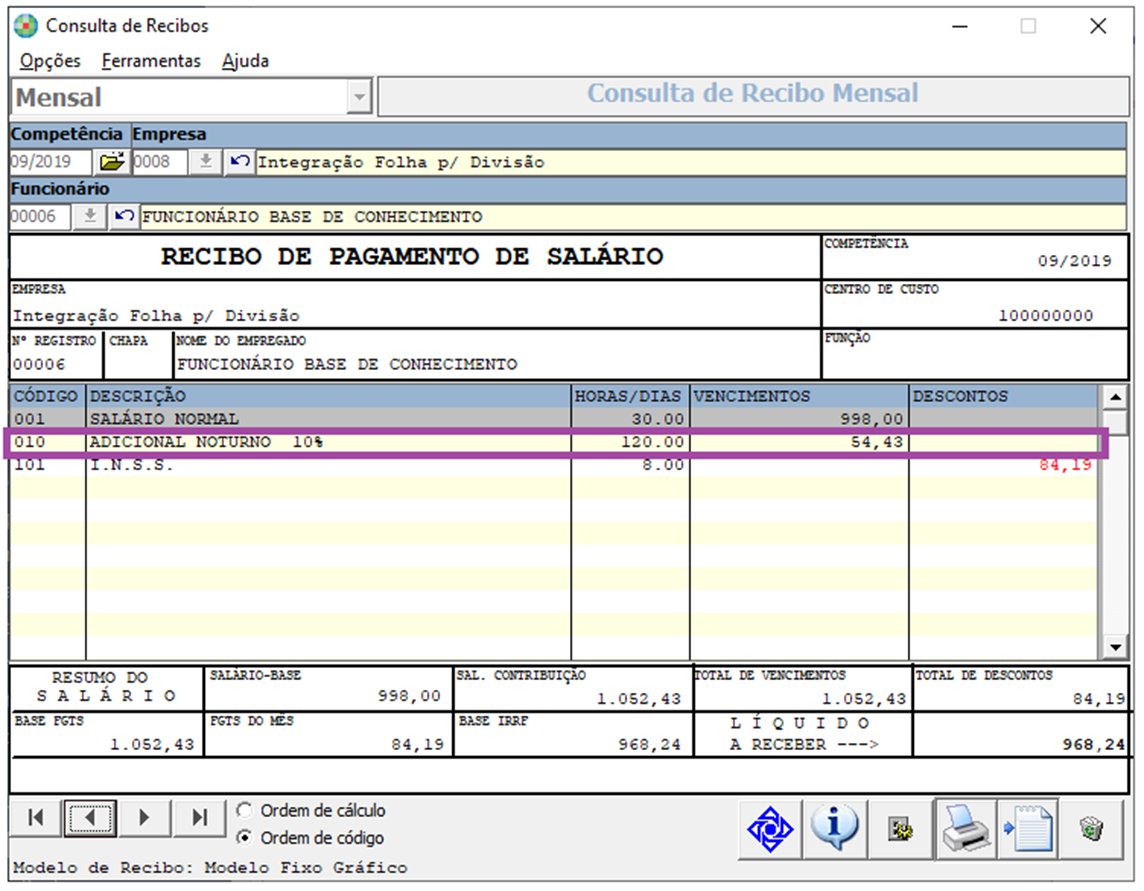This screenshot has height=891, width=1144.
Task: Go to the next receipt record
Action: pos(144,817)
